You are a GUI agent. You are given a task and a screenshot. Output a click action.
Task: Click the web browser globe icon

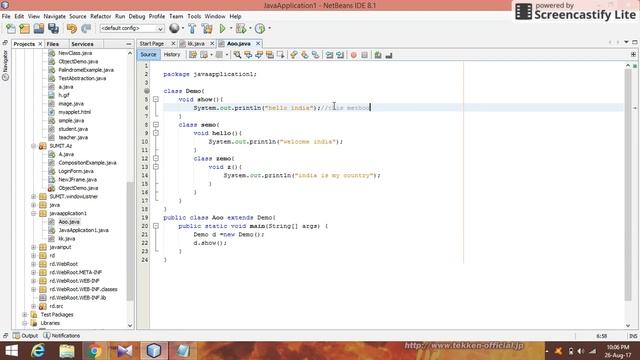[x=174, y=28]
